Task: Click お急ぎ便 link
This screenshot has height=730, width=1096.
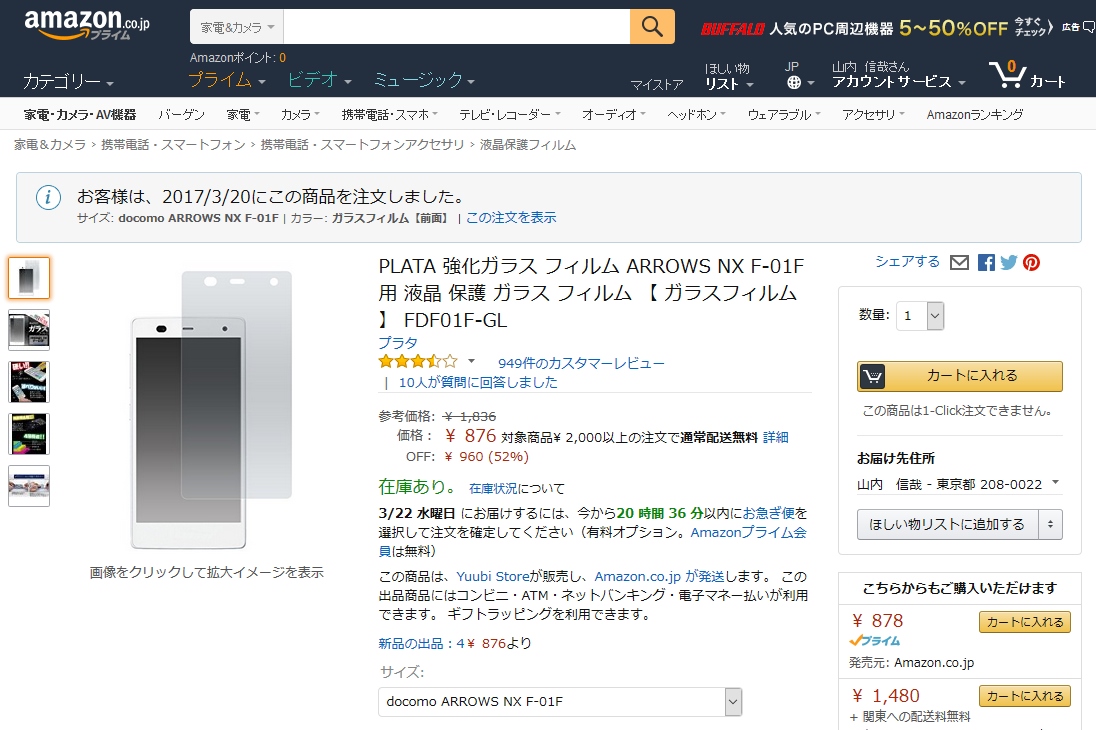Action: click(768, 513)
